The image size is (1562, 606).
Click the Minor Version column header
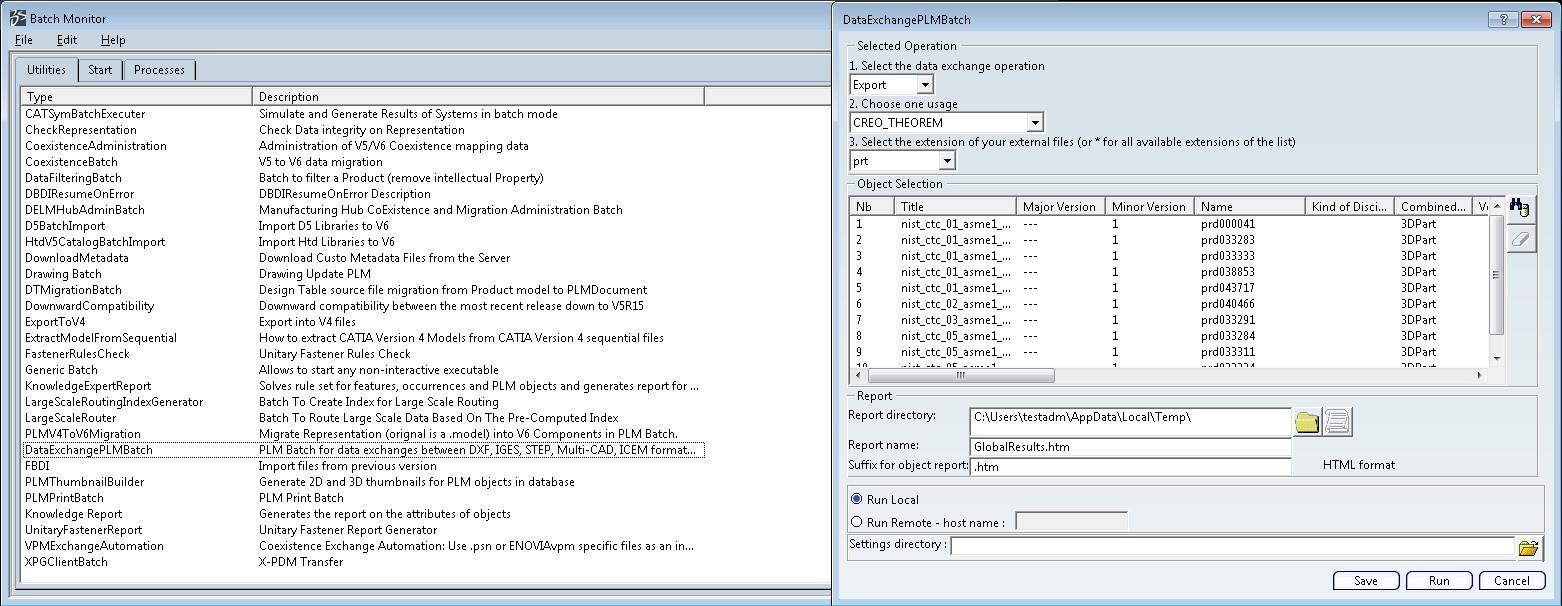click(x=1150, y=207)
